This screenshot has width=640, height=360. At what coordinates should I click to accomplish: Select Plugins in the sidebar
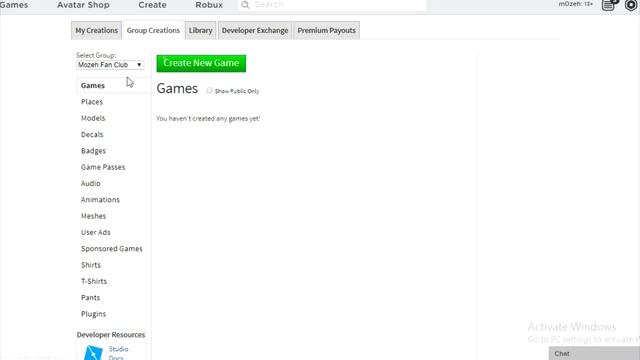click(93, 314)
